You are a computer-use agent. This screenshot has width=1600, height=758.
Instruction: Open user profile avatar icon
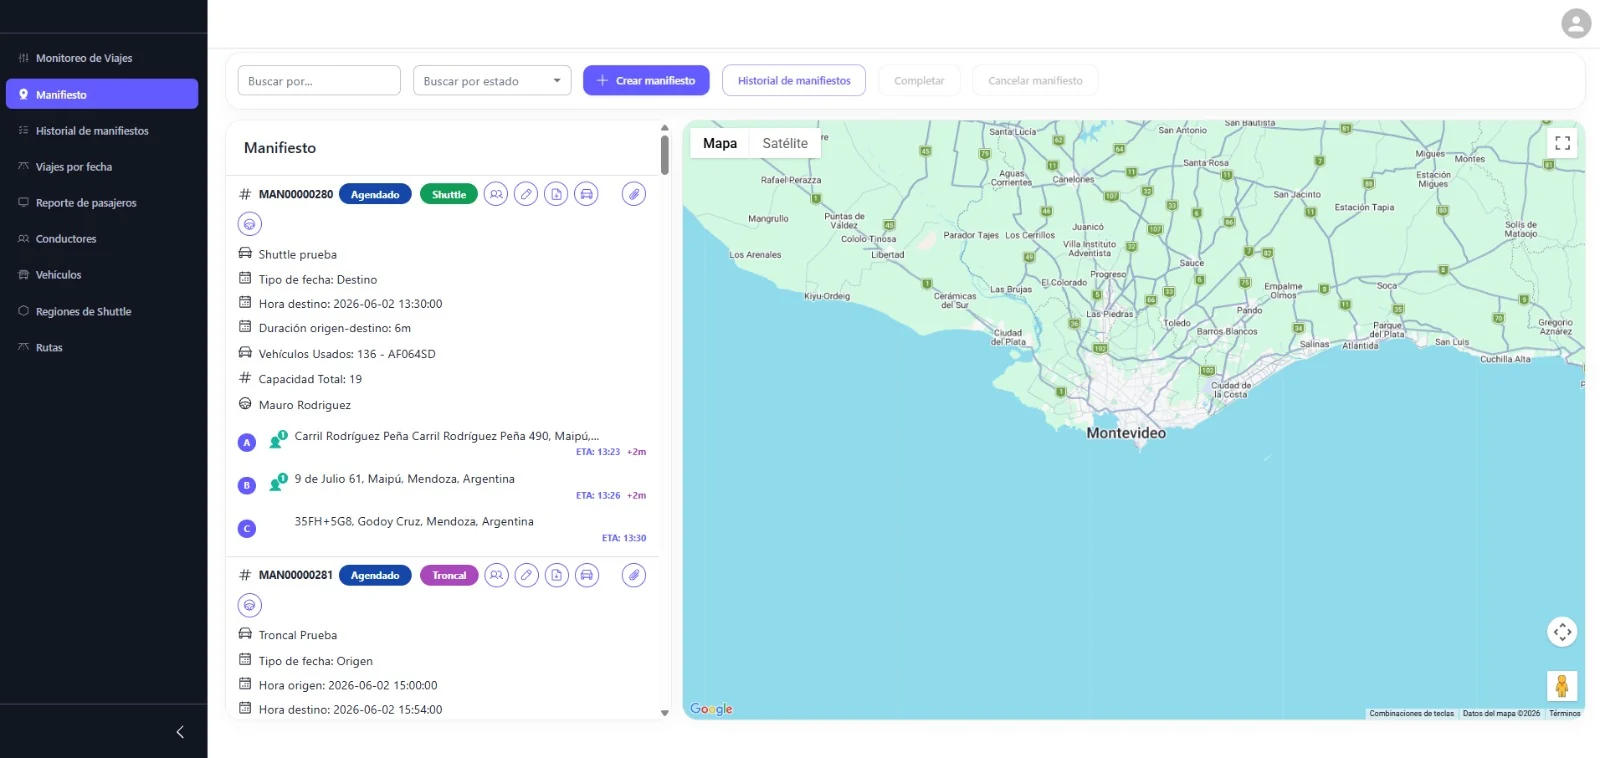point(1576,23)
